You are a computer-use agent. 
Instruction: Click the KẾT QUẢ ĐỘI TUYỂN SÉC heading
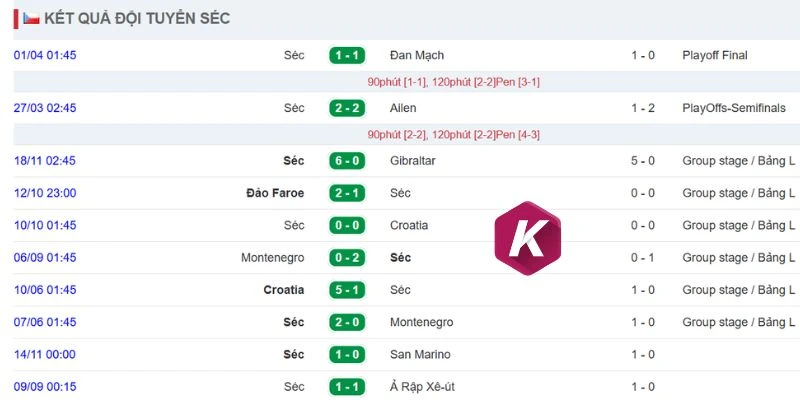point(137,18)
